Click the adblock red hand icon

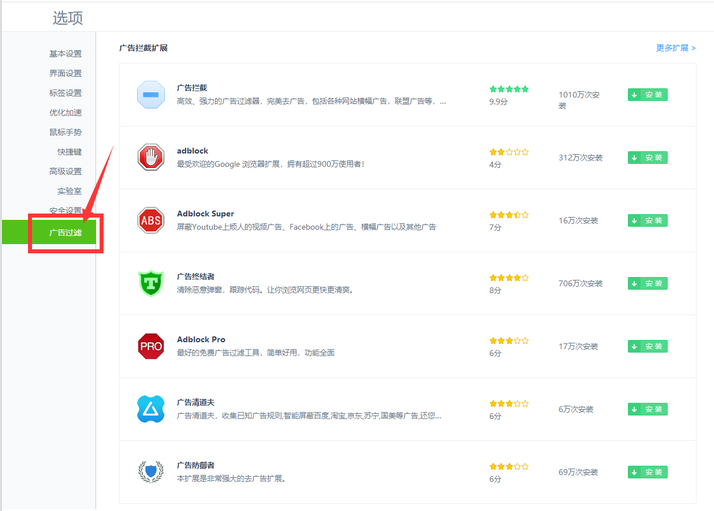(151, 158)
